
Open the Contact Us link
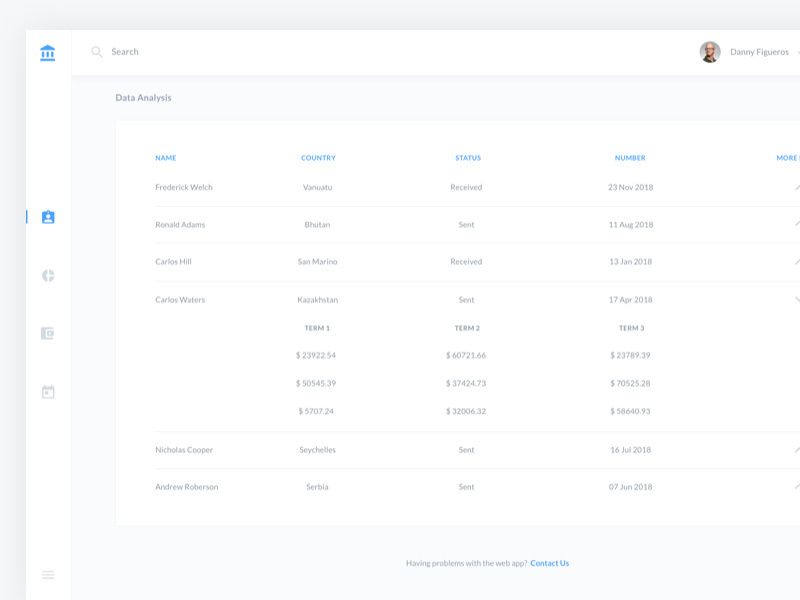coord(549,562)
